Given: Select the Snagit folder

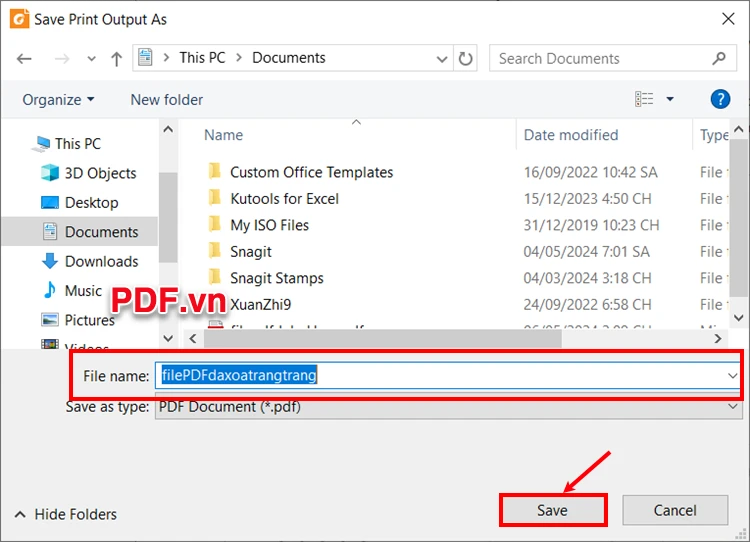Looking at the screenshot, I should pyautogui.click(x=251, y=252).
